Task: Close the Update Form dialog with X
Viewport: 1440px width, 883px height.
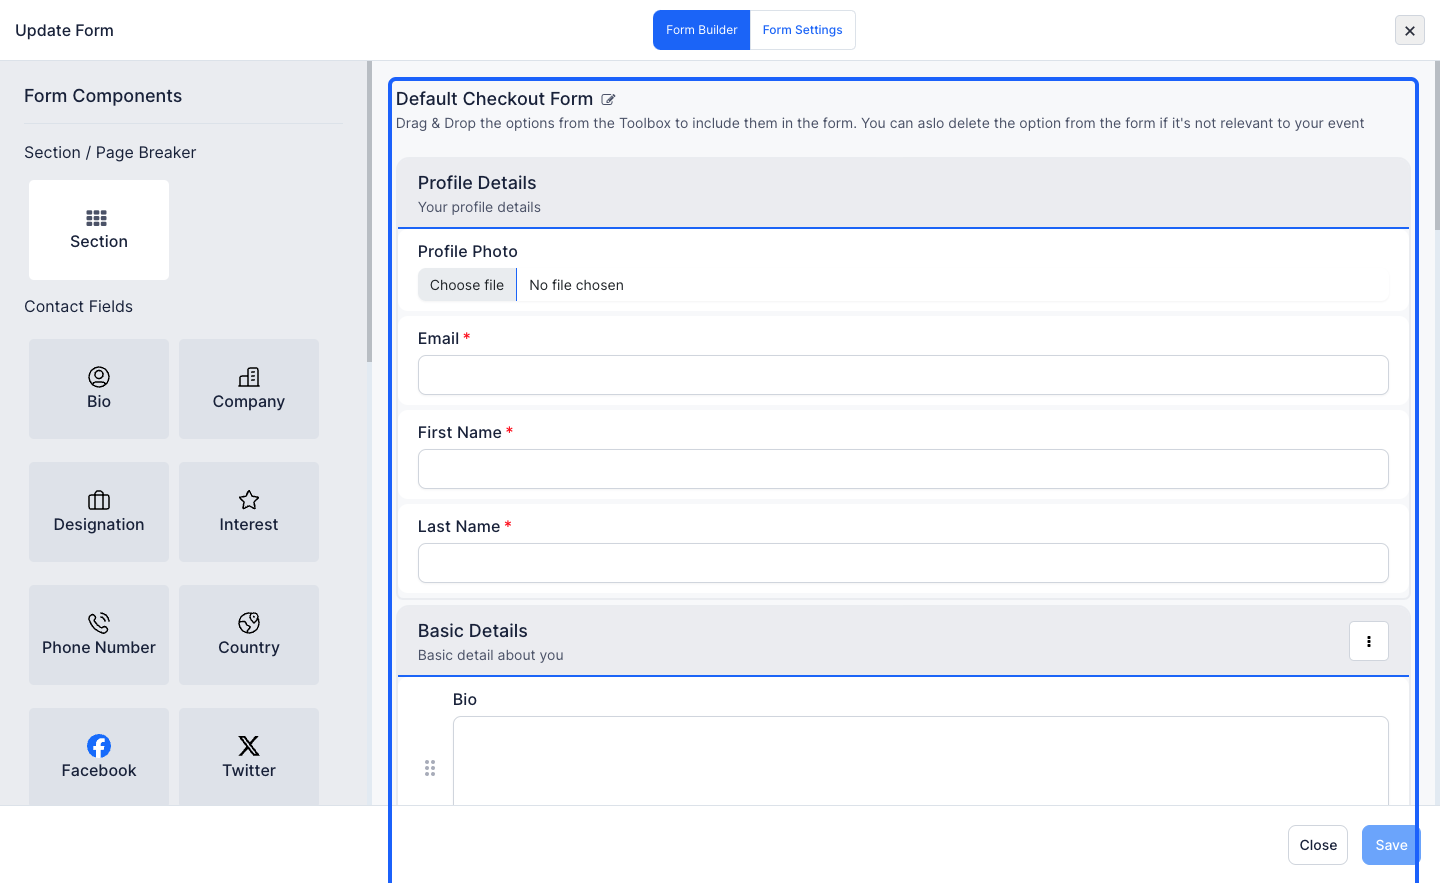Action: (x=1410, y=30)
